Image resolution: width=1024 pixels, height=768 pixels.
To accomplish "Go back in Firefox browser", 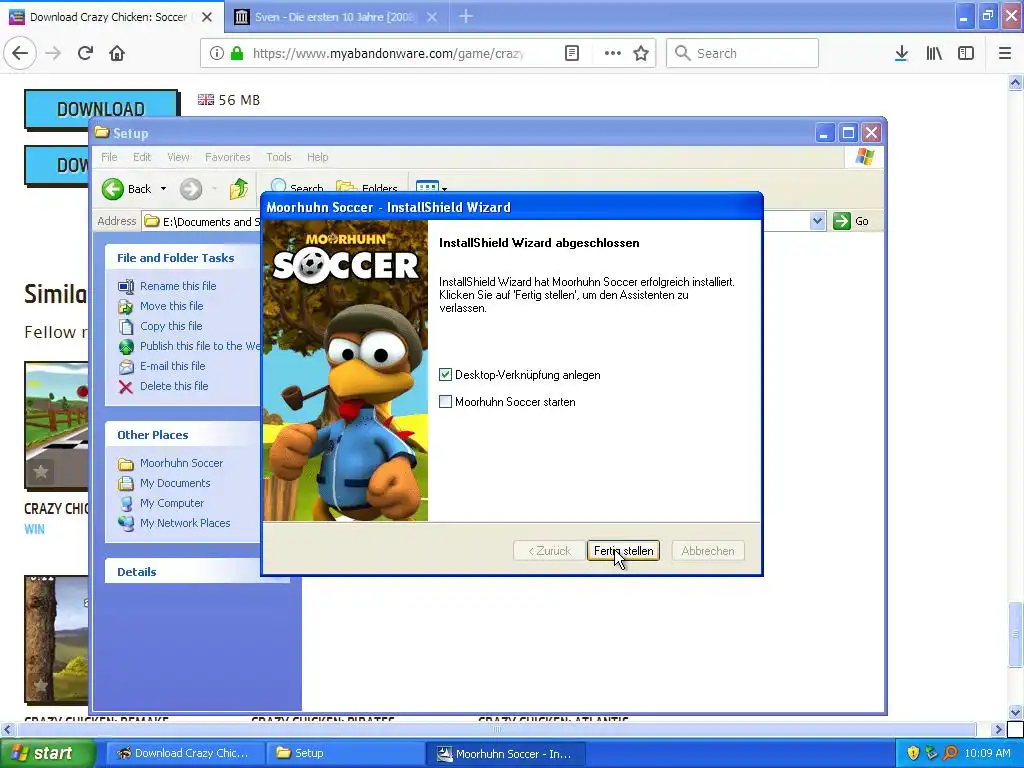I will click(20, 53).
